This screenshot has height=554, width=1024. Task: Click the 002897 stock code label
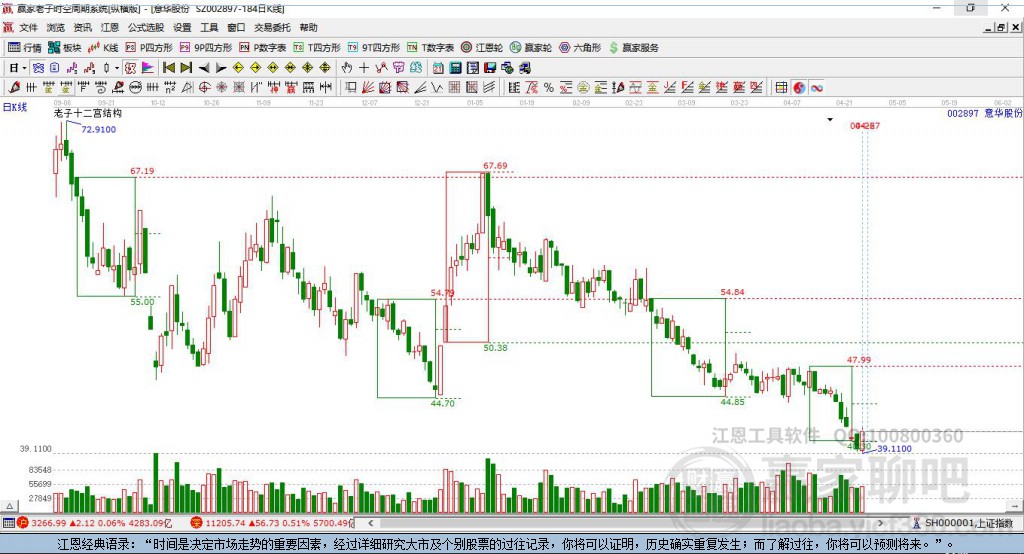click(963, 113)
